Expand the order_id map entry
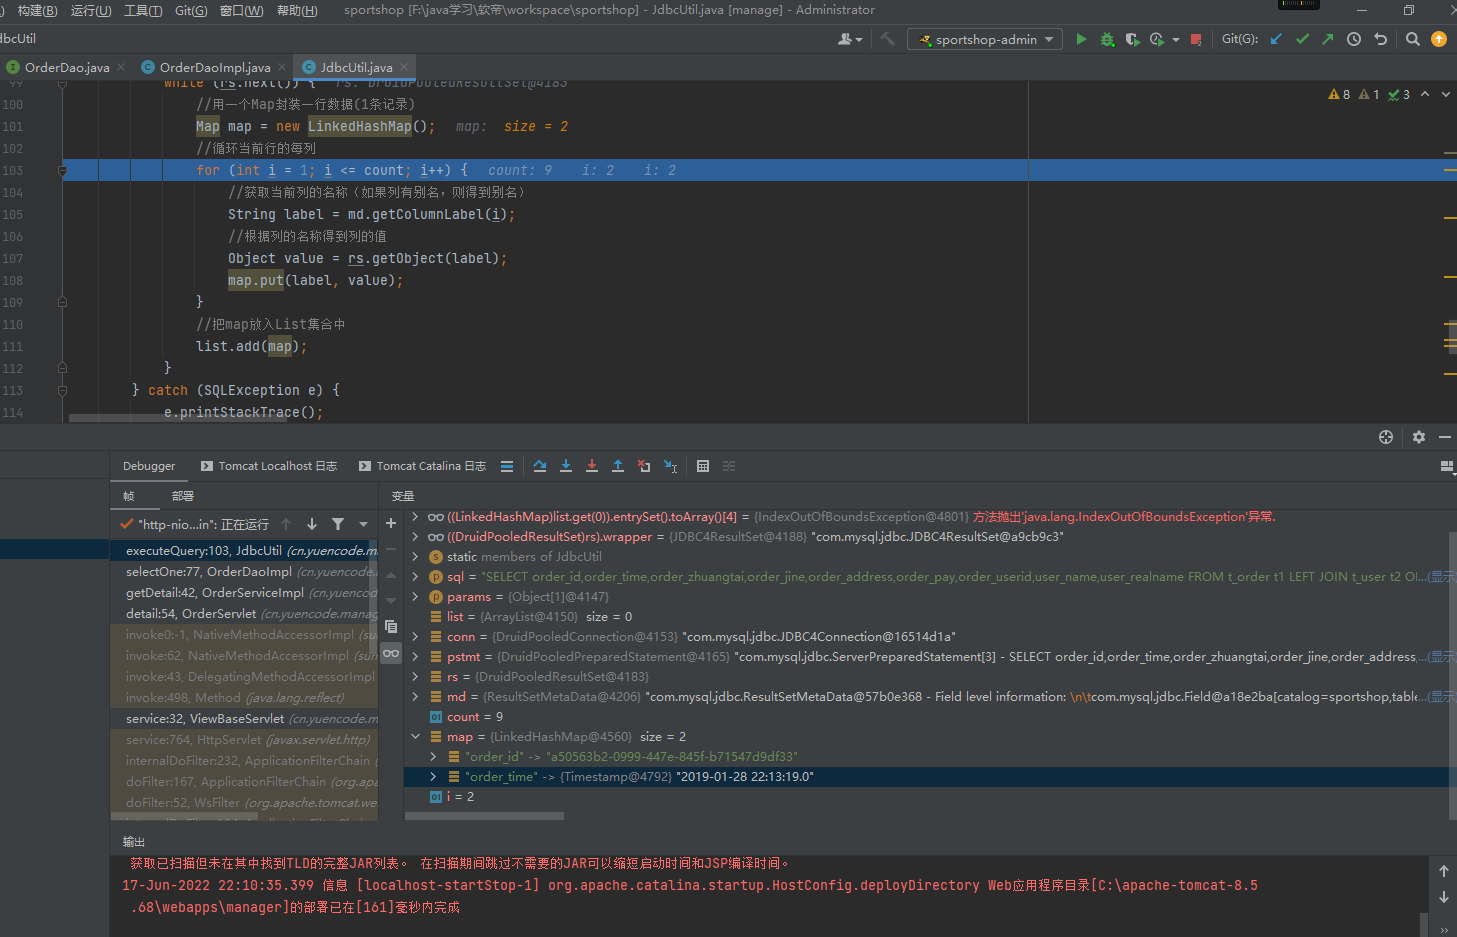The width and height of the screenshot is (1457, 937). tap(433, 757)
